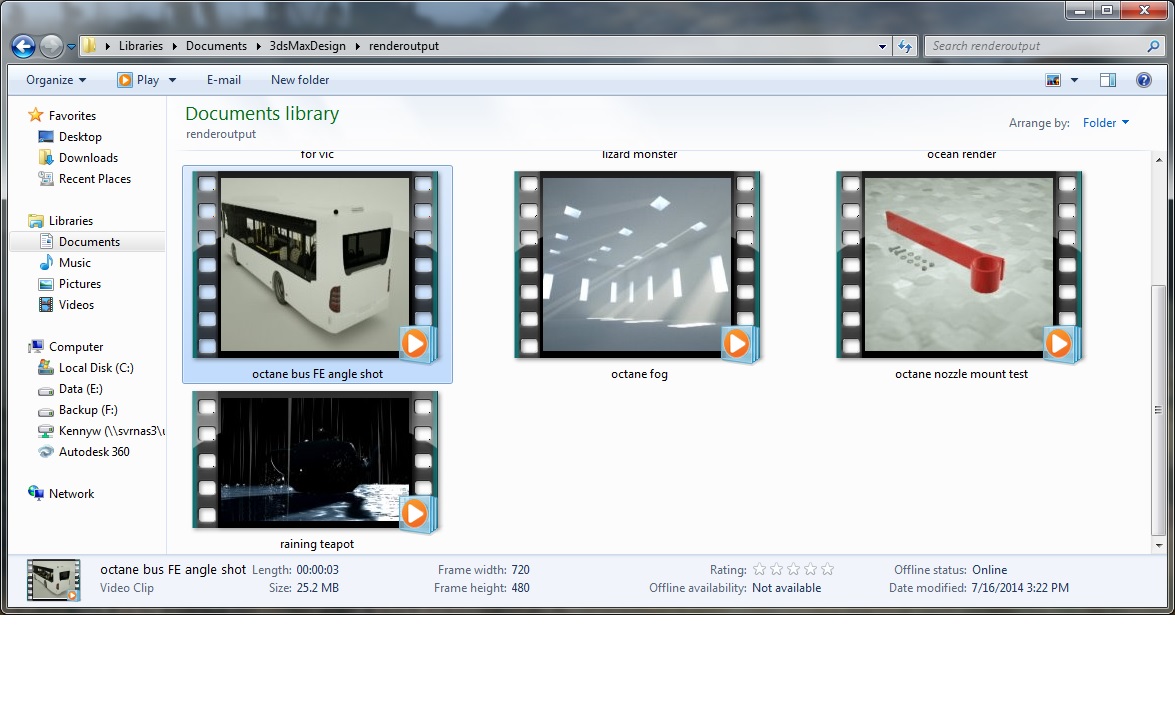Click the Forward navigation arrow
Screen dimensions: 1175x720
click(51, 46)
